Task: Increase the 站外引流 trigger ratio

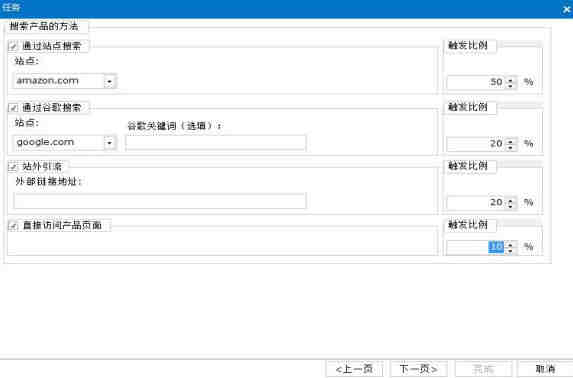Action: pyautogui.click(x=511, y=200)
